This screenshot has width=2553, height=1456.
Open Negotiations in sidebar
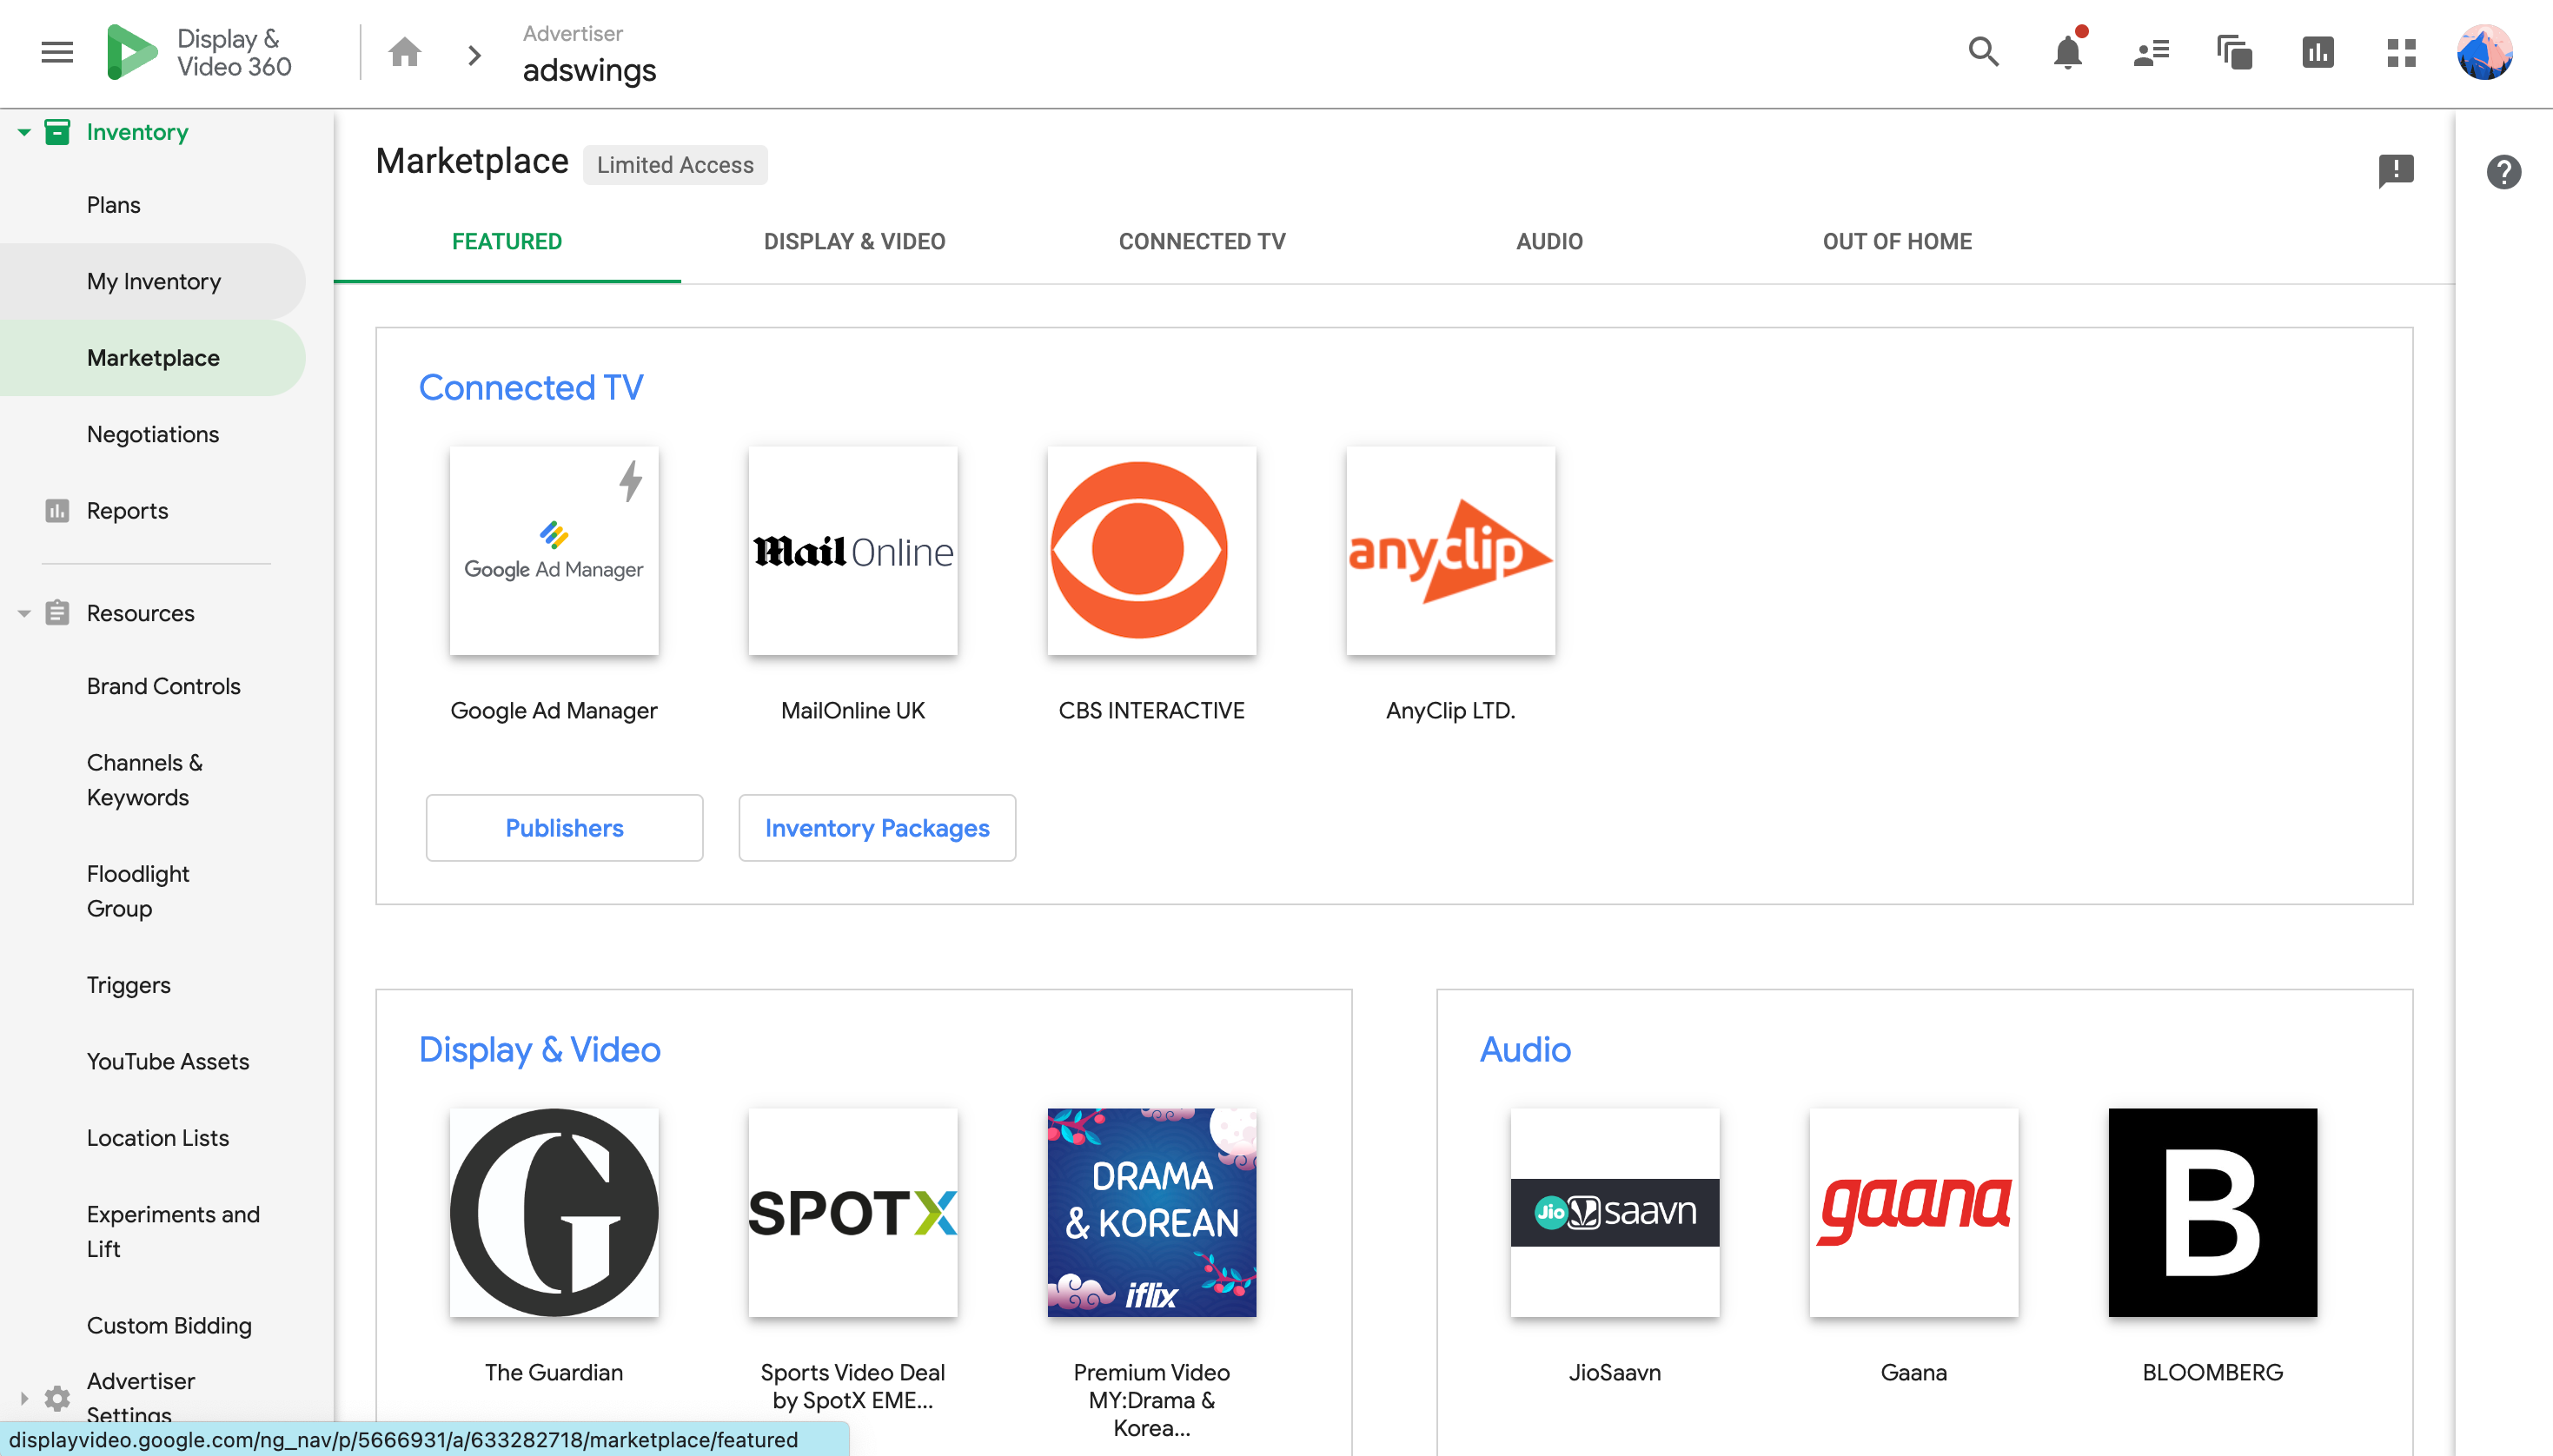153,434
